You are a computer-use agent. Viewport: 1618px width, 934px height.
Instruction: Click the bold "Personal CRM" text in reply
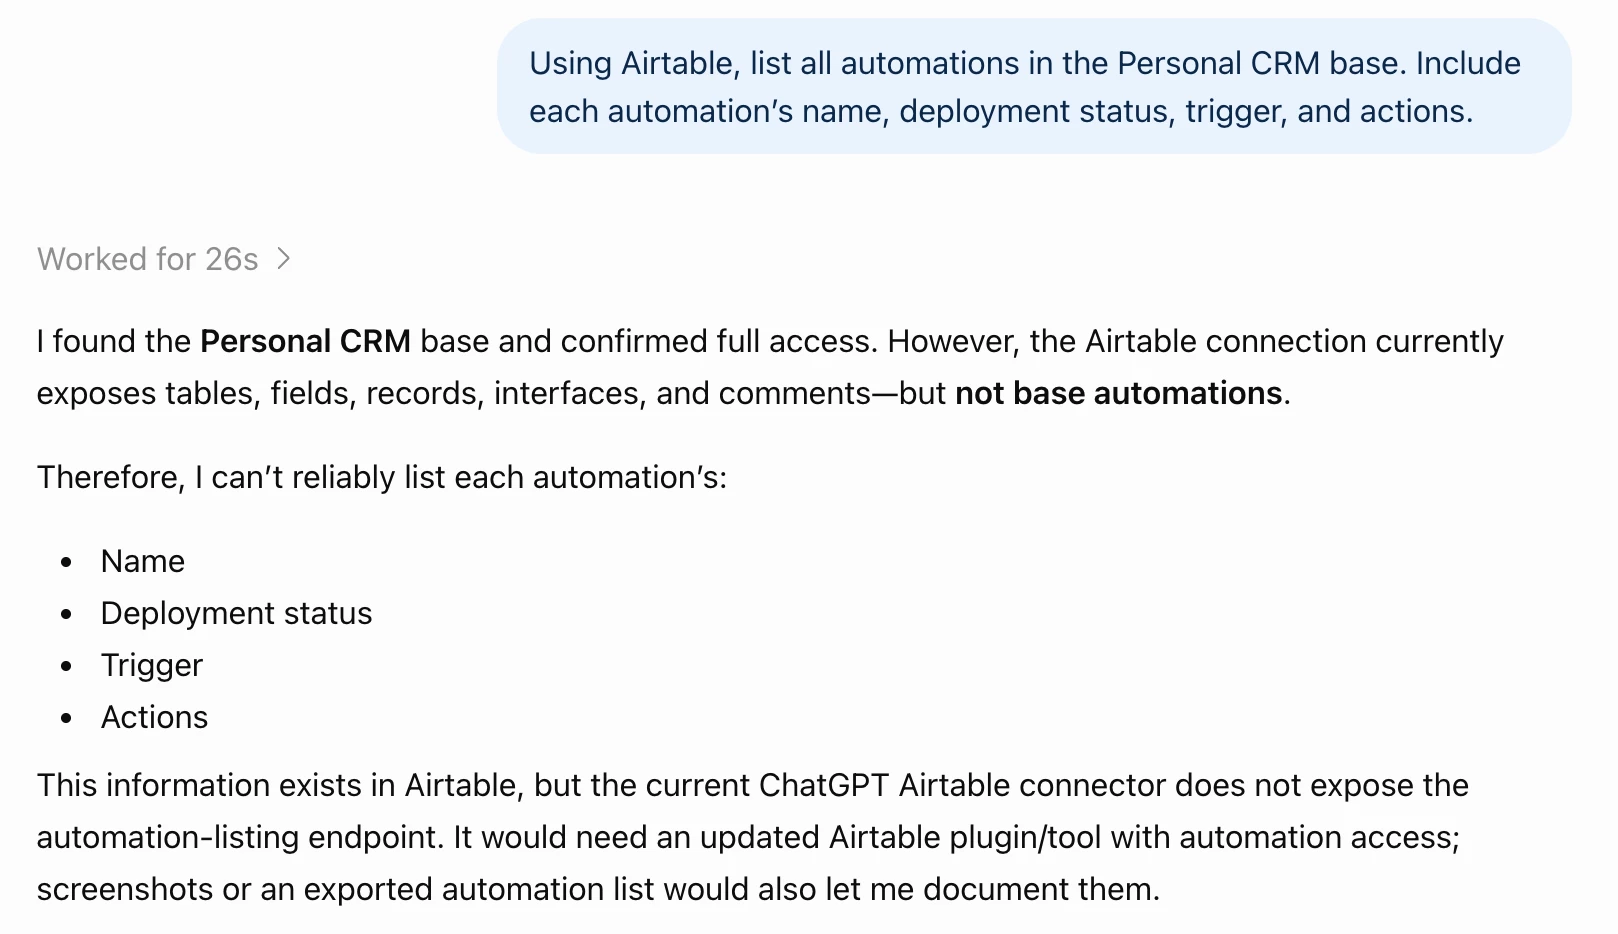pos(305,341)
